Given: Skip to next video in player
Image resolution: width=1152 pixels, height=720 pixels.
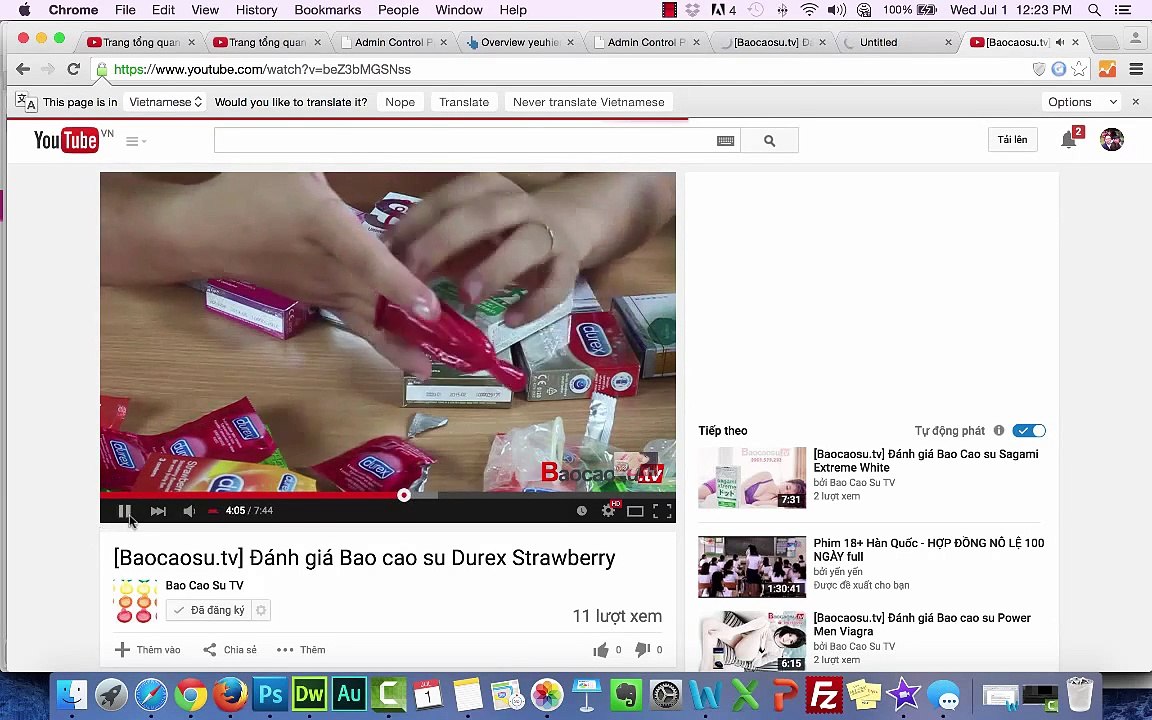Looking at the screenshot, I should click(158, 511).
